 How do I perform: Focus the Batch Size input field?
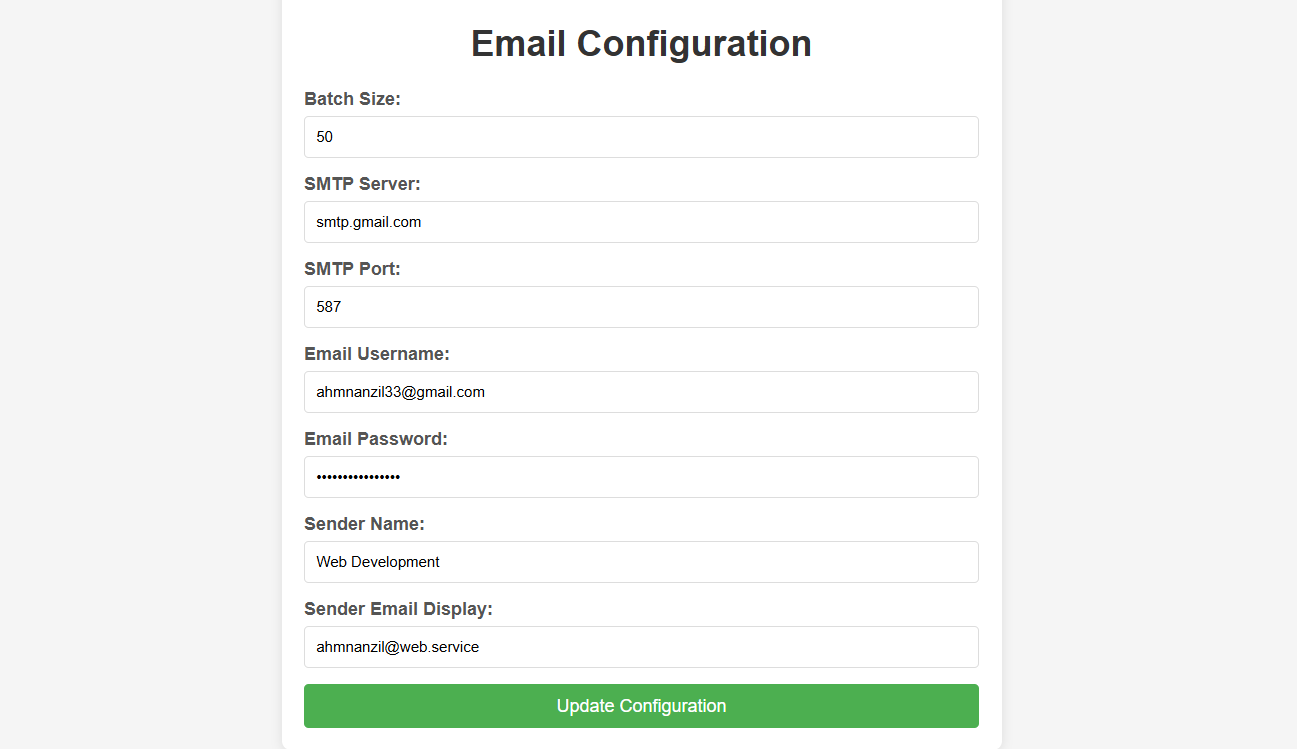pos(641,137)
